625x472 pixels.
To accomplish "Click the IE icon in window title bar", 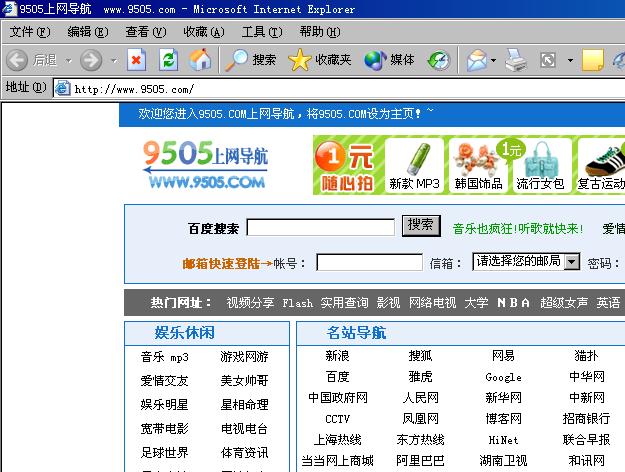I will click(9, 8).
